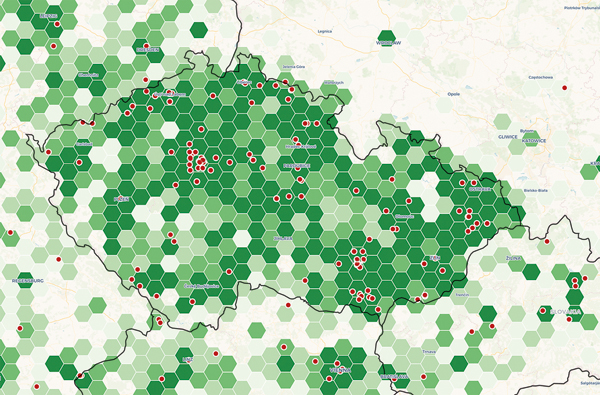The width and height of the screenshot is (600, 395).
Task: Select the red marker under the Leipzig label
Action: (57, 24)
